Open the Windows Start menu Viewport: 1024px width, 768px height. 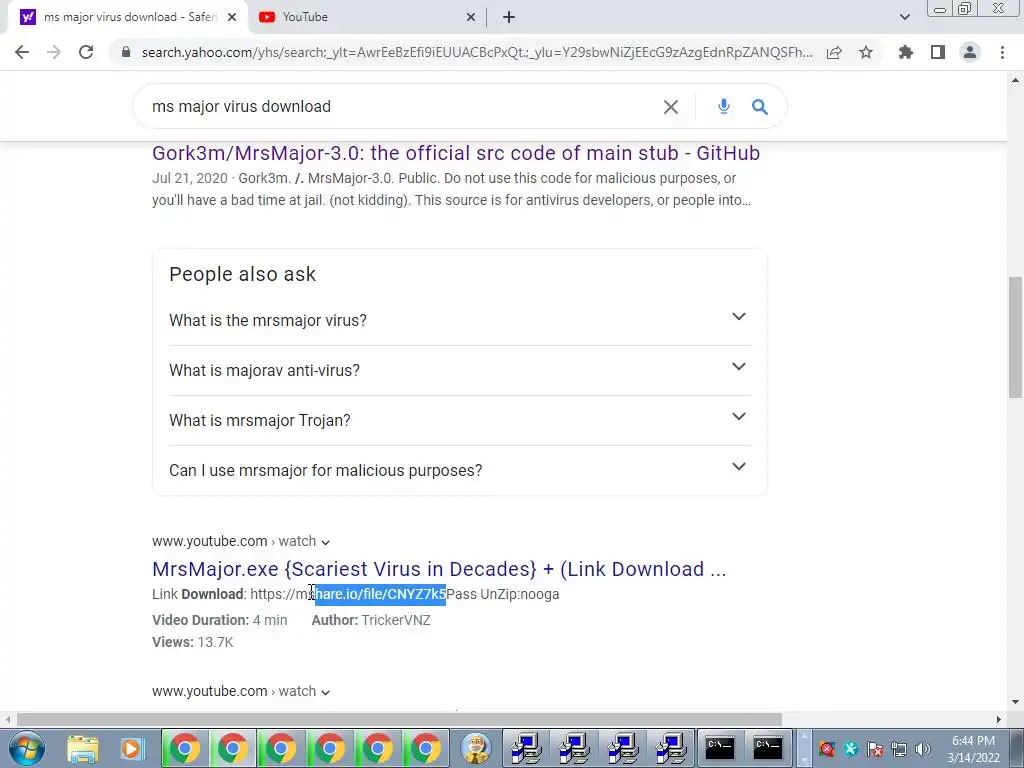tap(26, 748)
